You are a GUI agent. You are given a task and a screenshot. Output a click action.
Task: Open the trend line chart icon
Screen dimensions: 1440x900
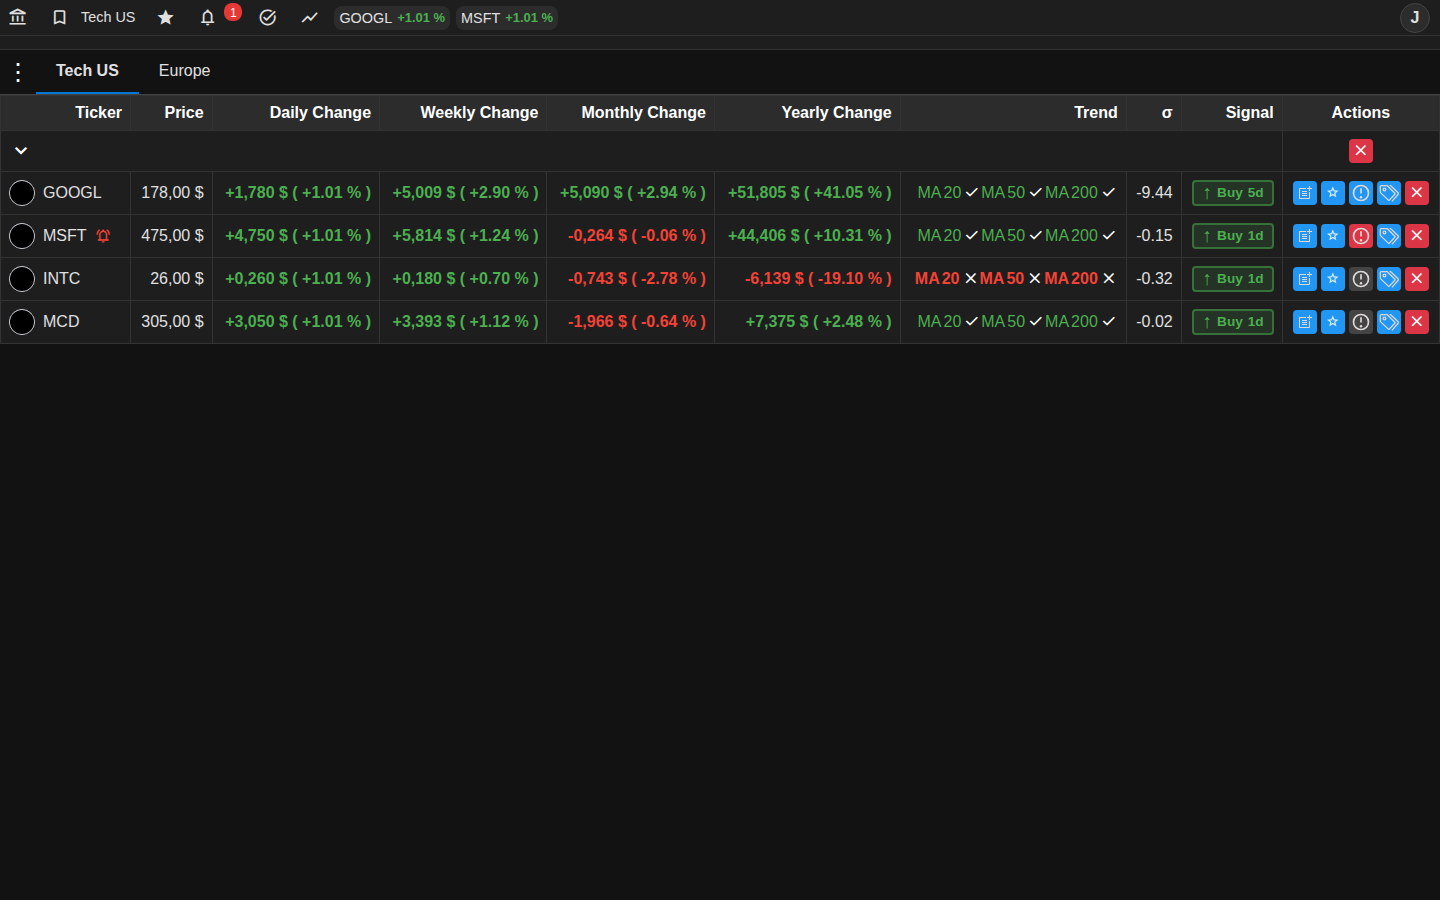pos(310,17)
